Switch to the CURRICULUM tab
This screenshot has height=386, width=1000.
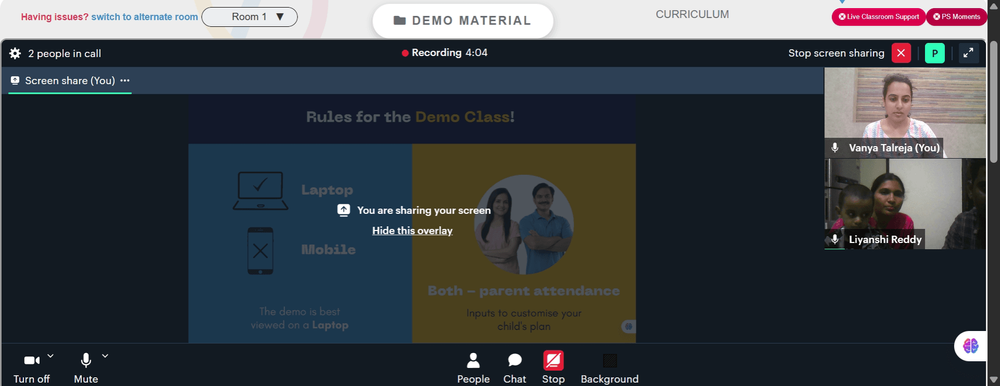point(692,14)
